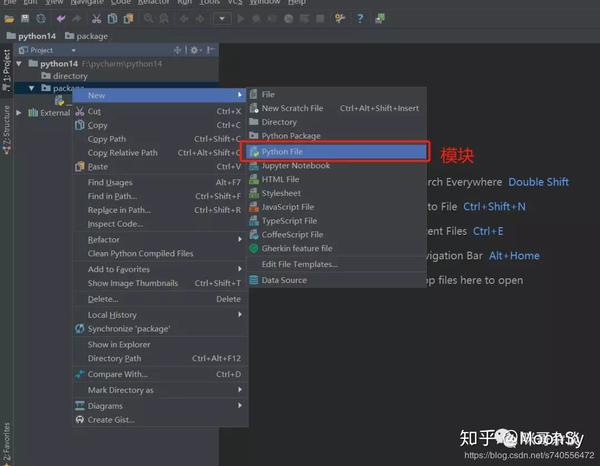Viewport: 600px width, 466px height.
Task: Select Directory Path menu entry
Action: point(159,358)
